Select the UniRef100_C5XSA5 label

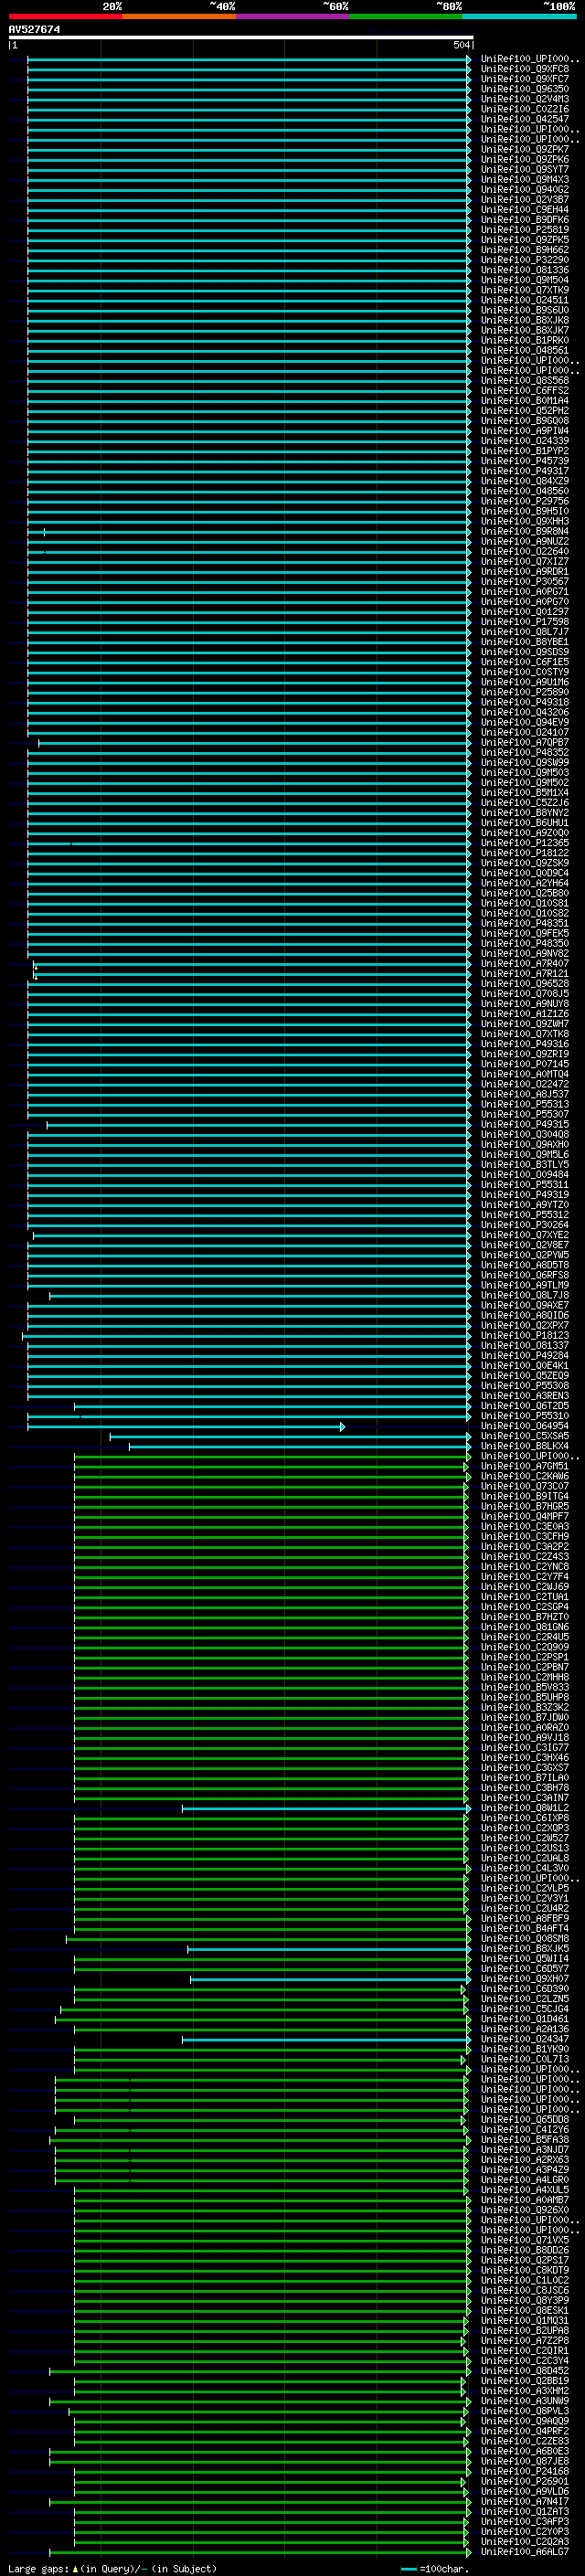click(x=525, y=1437)
